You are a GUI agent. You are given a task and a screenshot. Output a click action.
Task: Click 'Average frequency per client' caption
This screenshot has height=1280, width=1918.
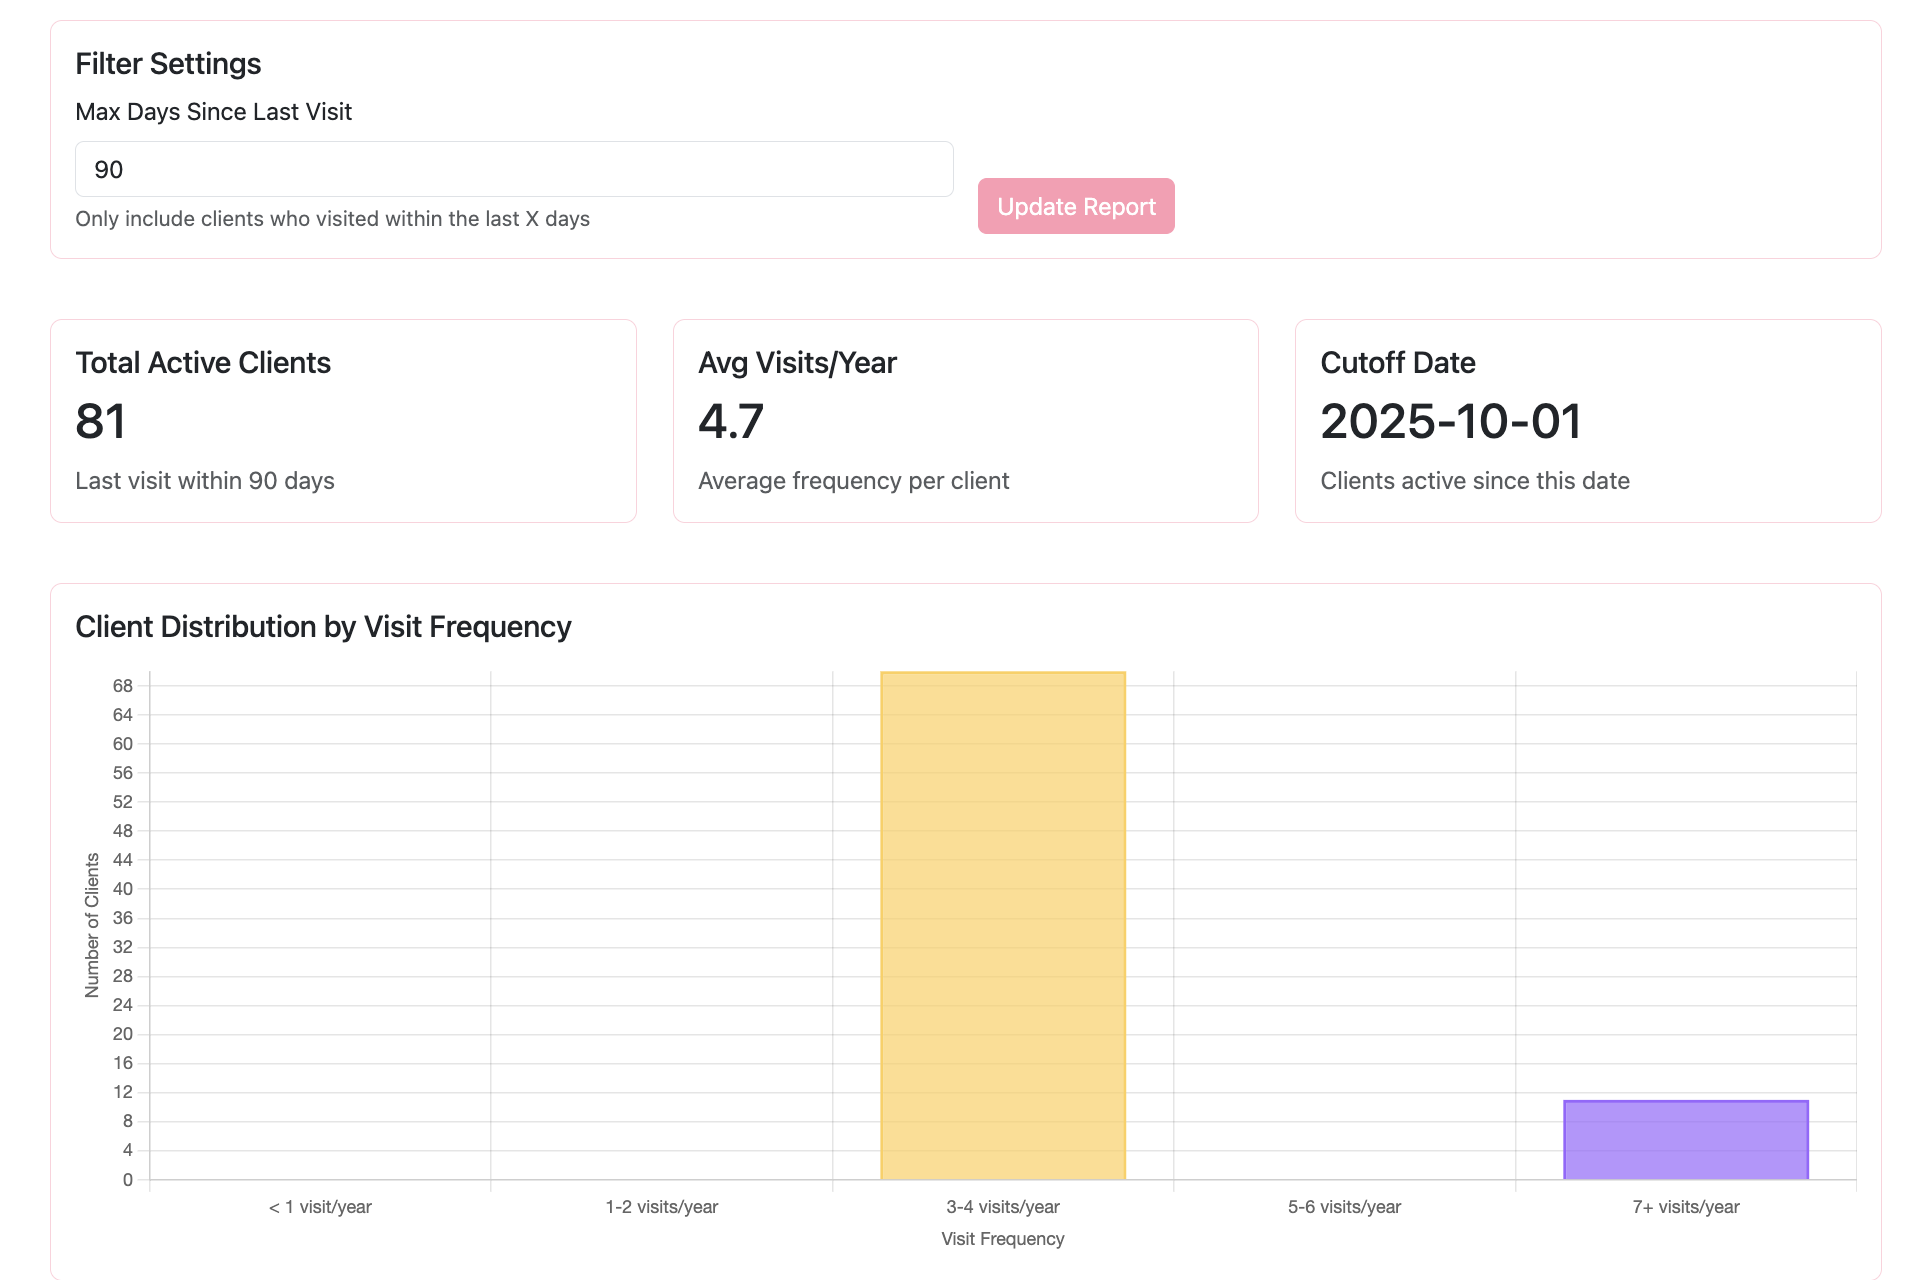pos(854,481)
